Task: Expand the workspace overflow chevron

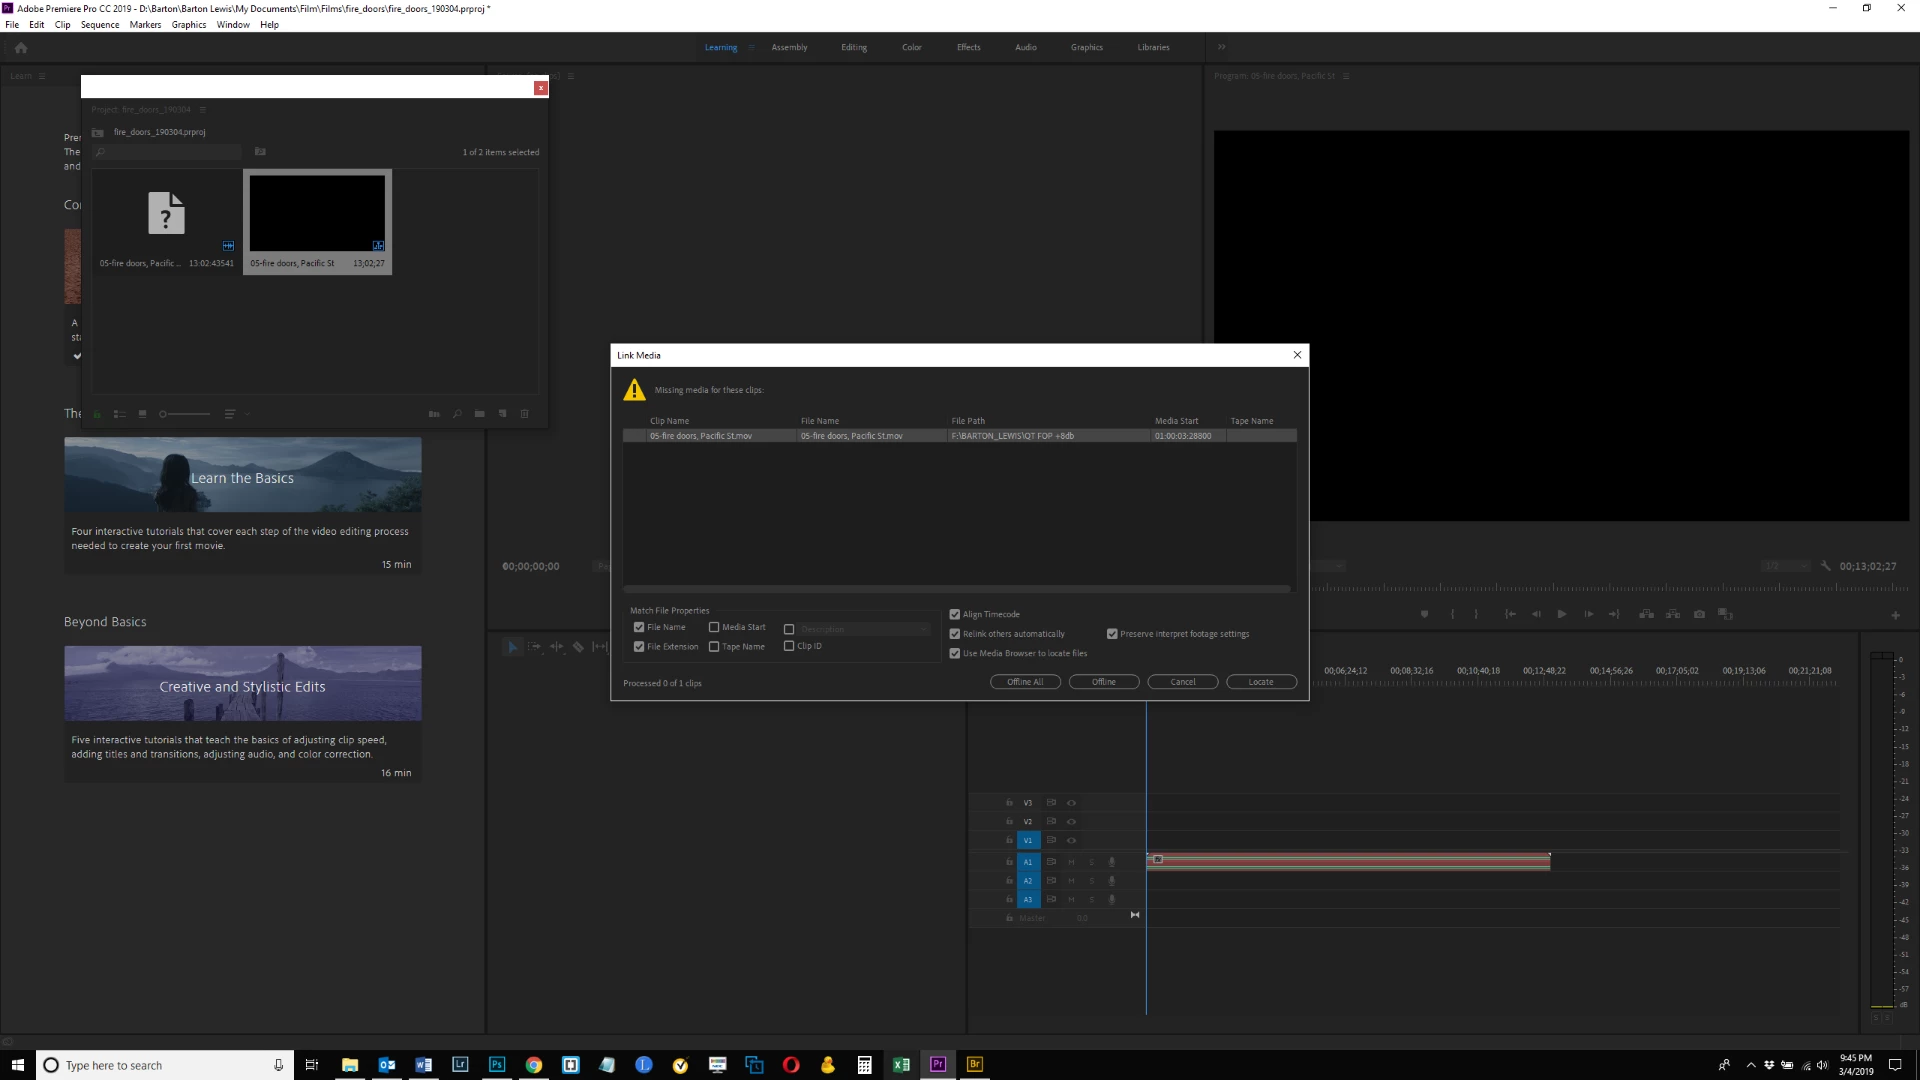Action: coord(1221,47)
